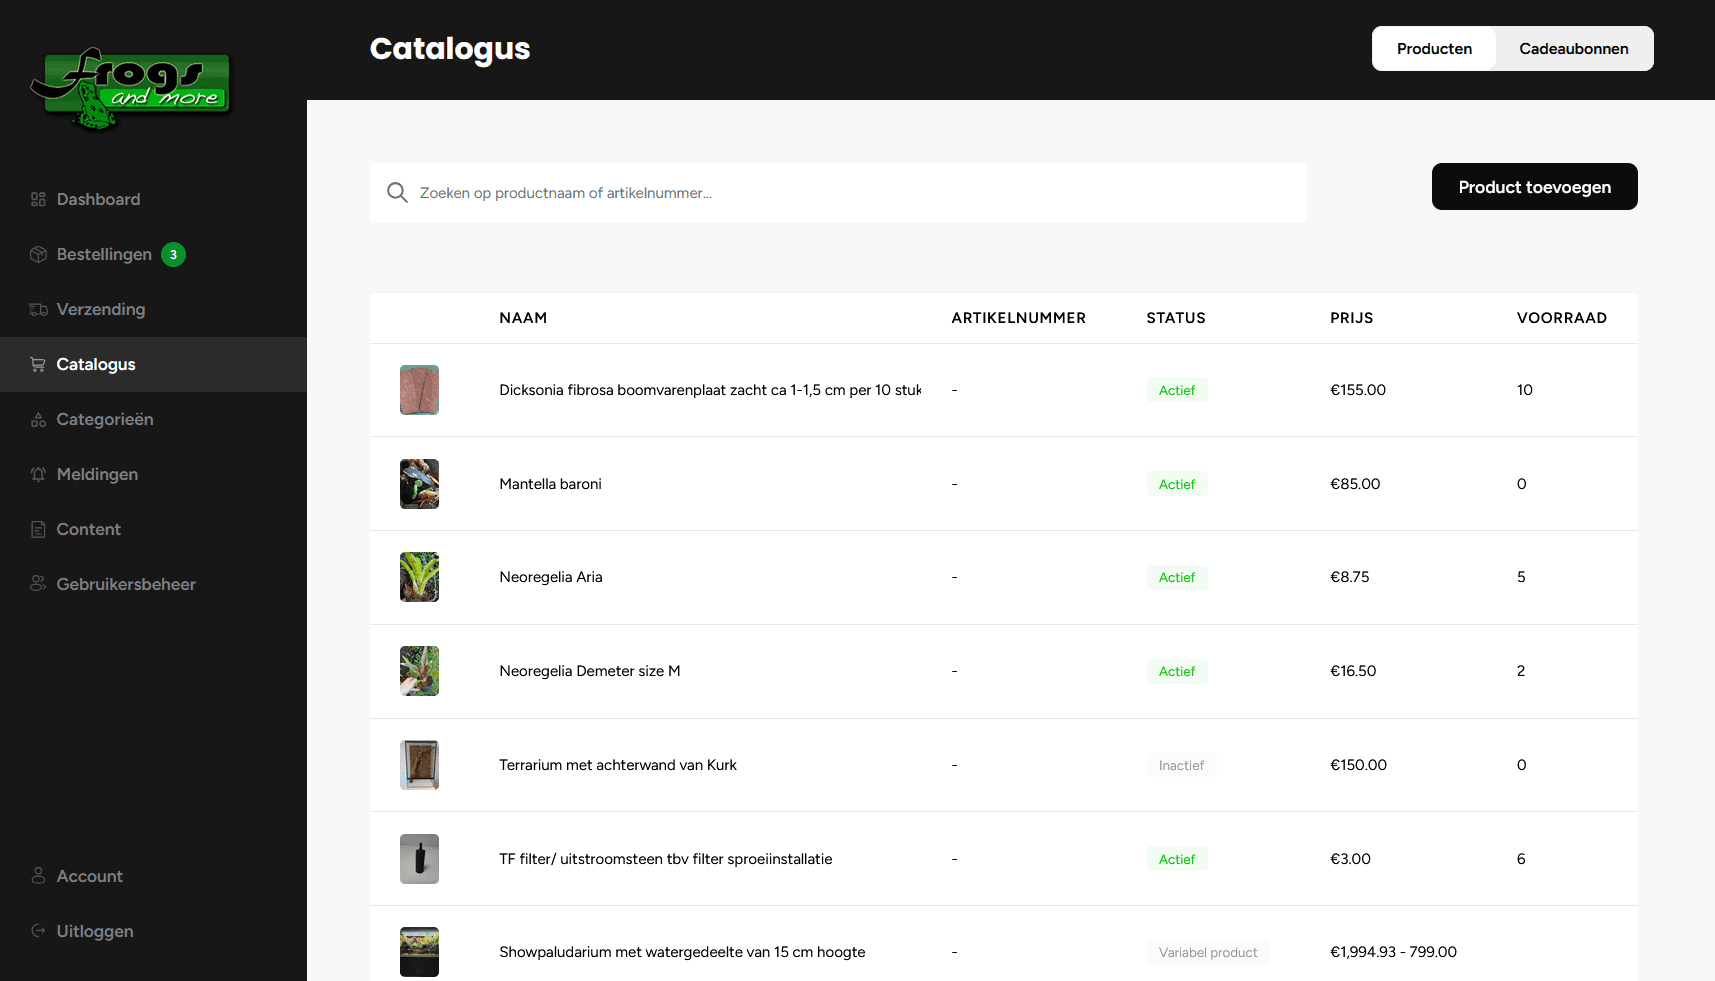Viewport: 1715px width, 981px height.
Task: Click price range €1,994.93 - 799.00
Action: pyautogui.click(x=1393, y=952)
